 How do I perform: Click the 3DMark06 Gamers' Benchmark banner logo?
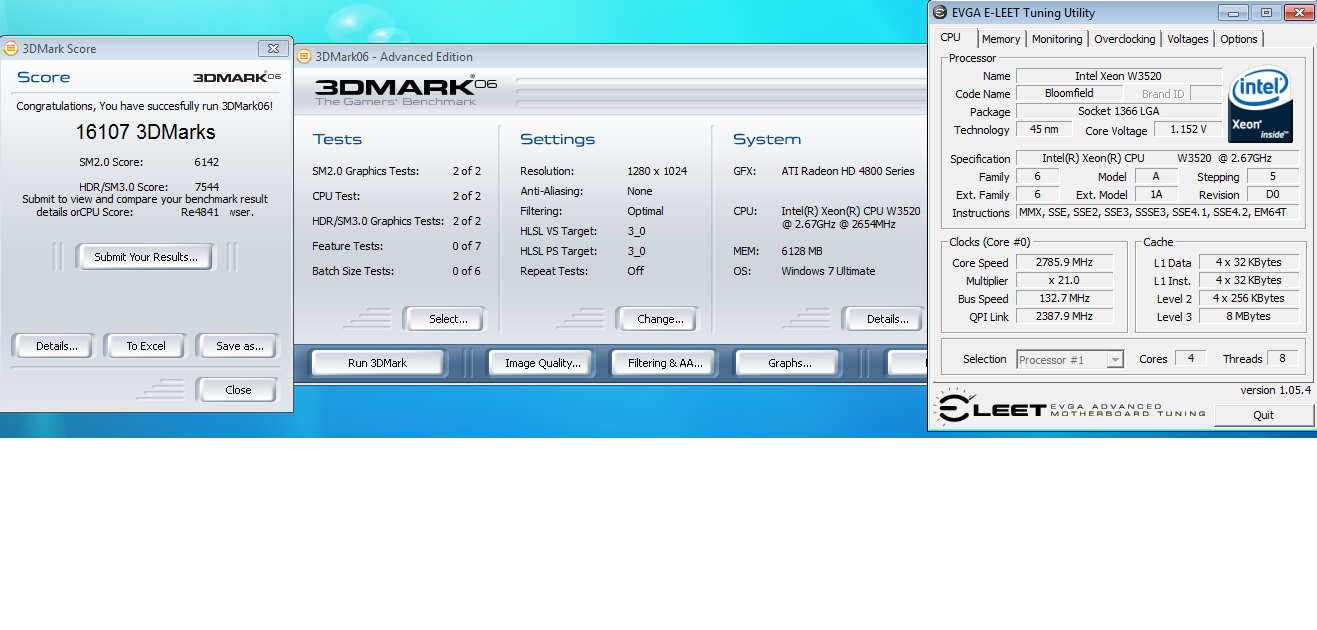tap(405, 92)
